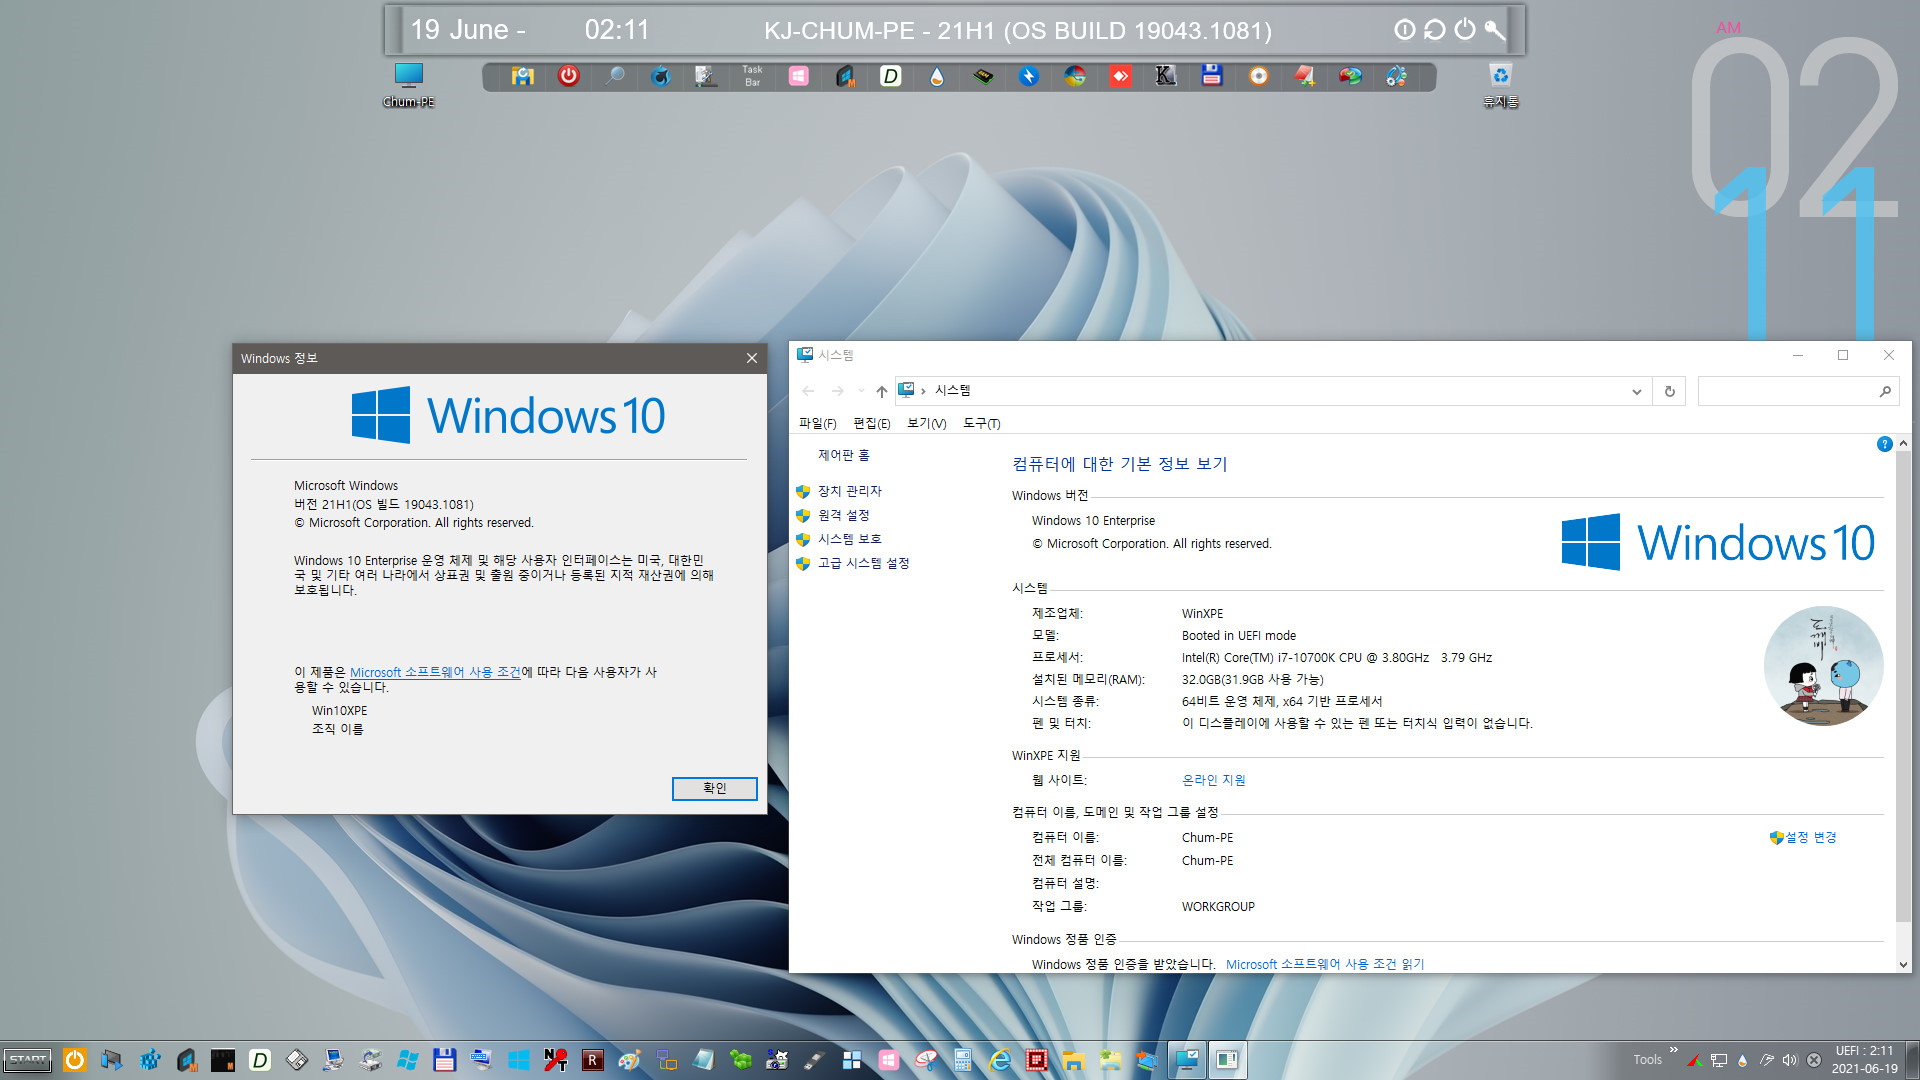Click the speaker volume icon in system tray
Screen dimensions: 1920x1080
[x=1789, y=1060]
